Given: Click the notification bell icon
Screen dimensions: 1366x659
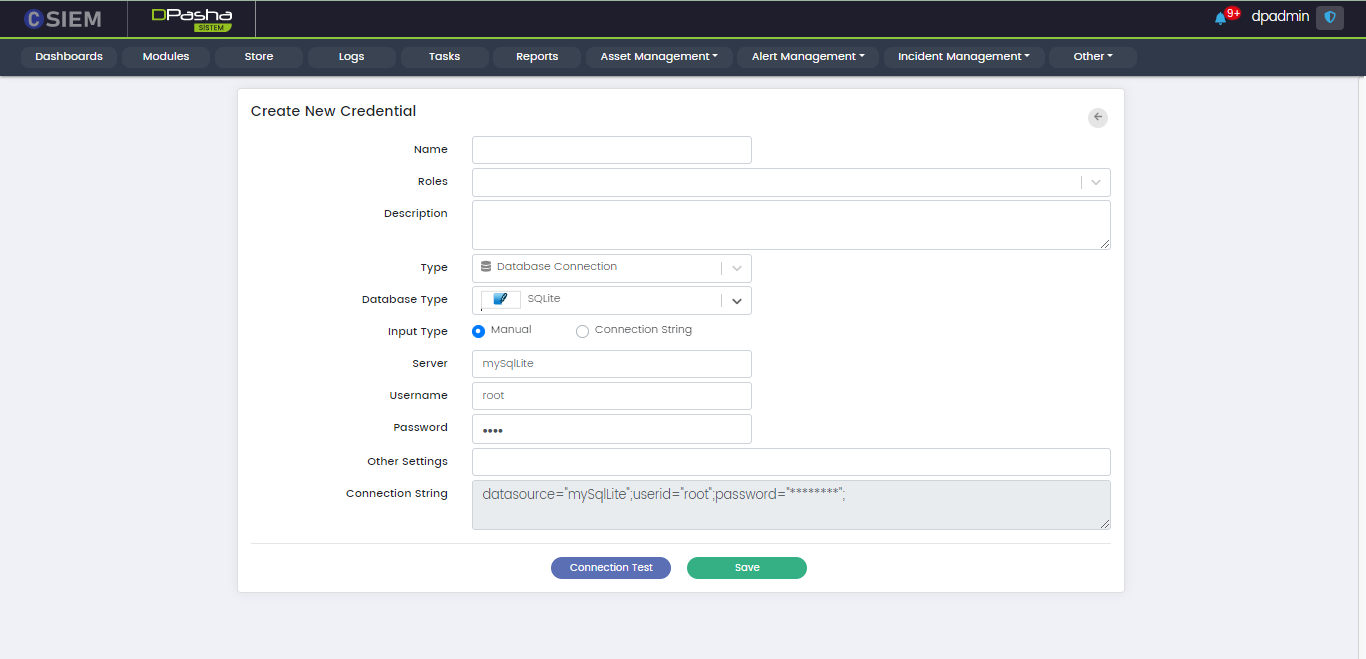Looking at the screenshot, I should (x=1220, y=18).
